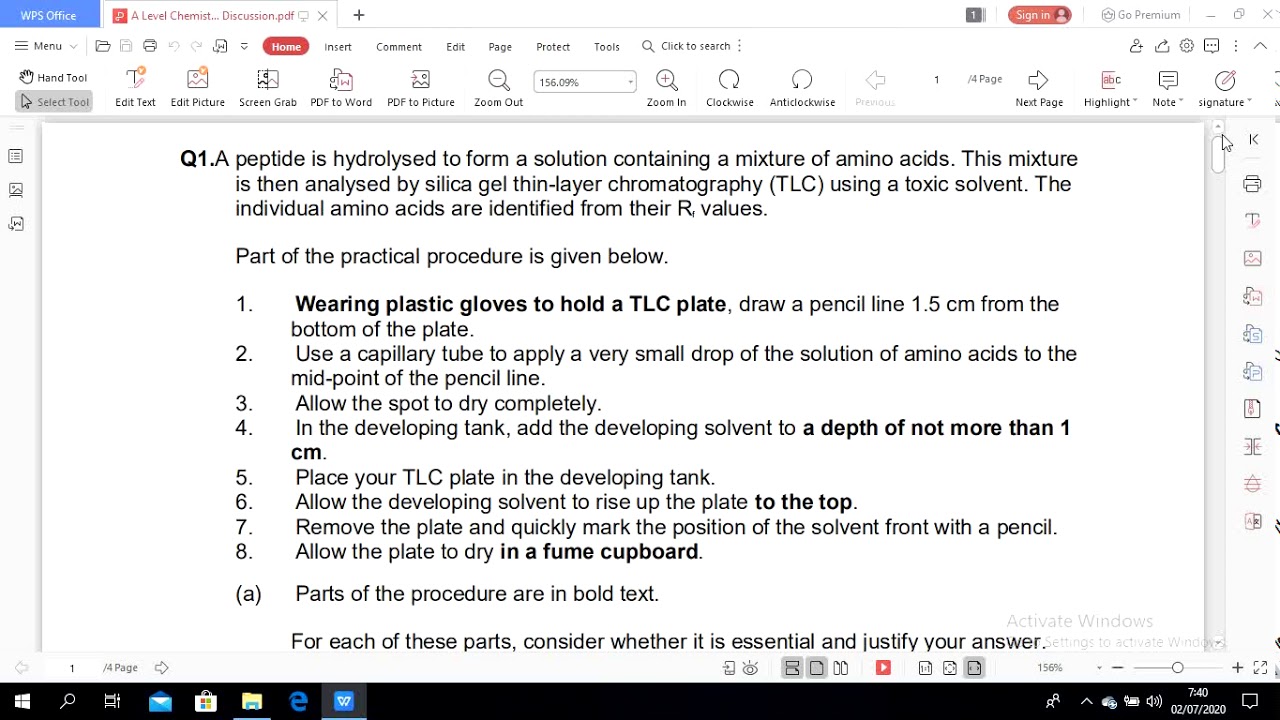The height and width of the screenshot is (720, 1280).
Task: Collapse the ribbon with the chevron
Action: point(1261,46)
